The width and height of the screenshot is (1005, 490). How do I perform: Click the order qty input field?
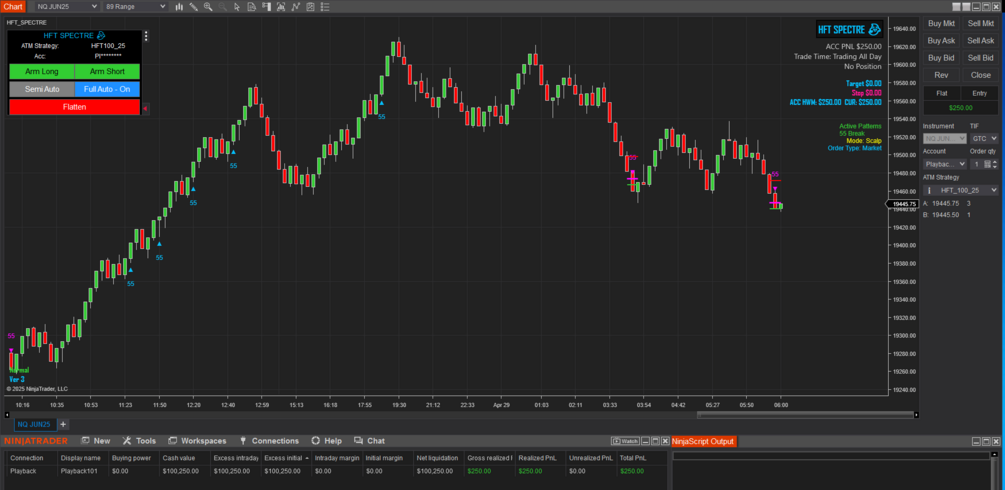pyautogui.click(x=979, y=164)
